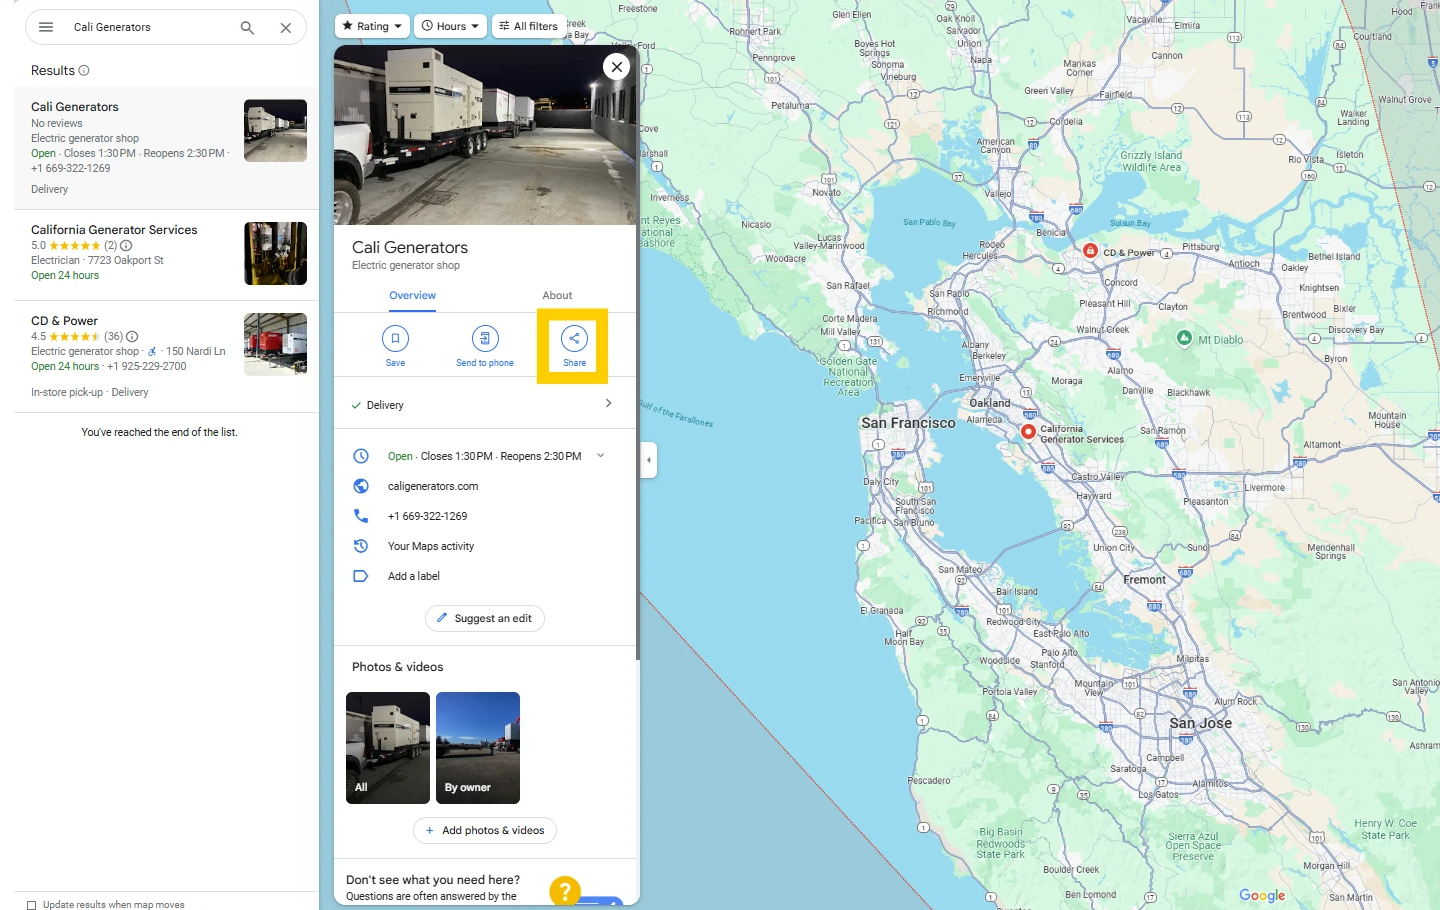The width and height of the screenshot is (1440, 910).
Task: Switch to the About tab
Action: coord(557,296)
